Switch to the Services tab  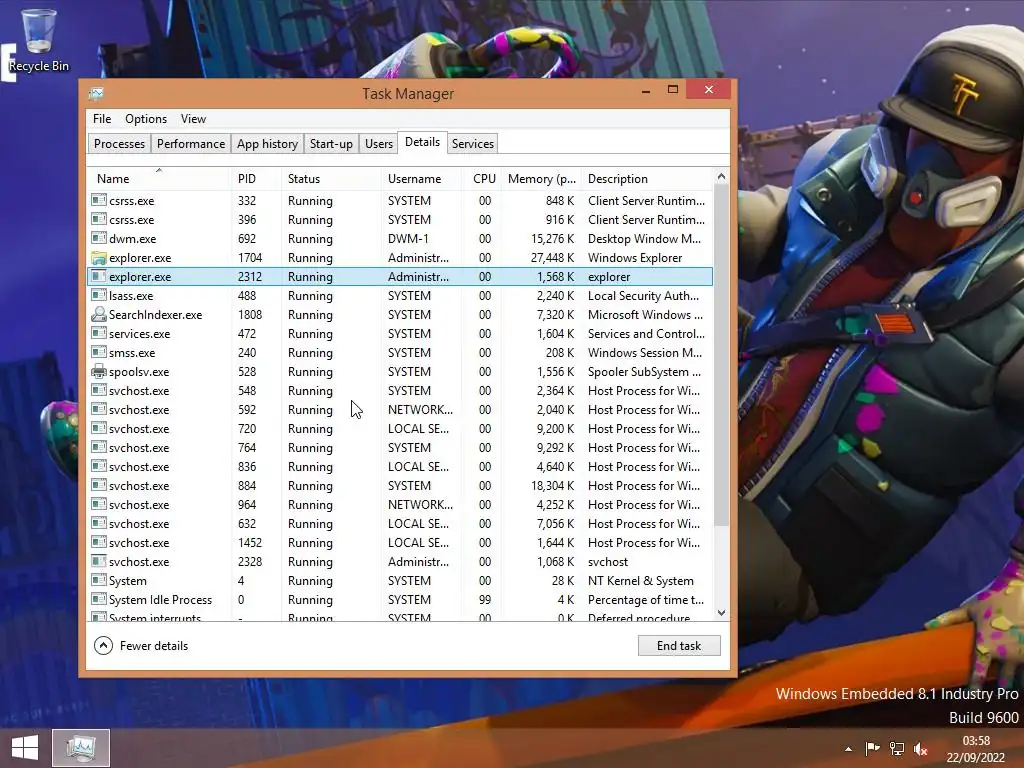[473, 144]
